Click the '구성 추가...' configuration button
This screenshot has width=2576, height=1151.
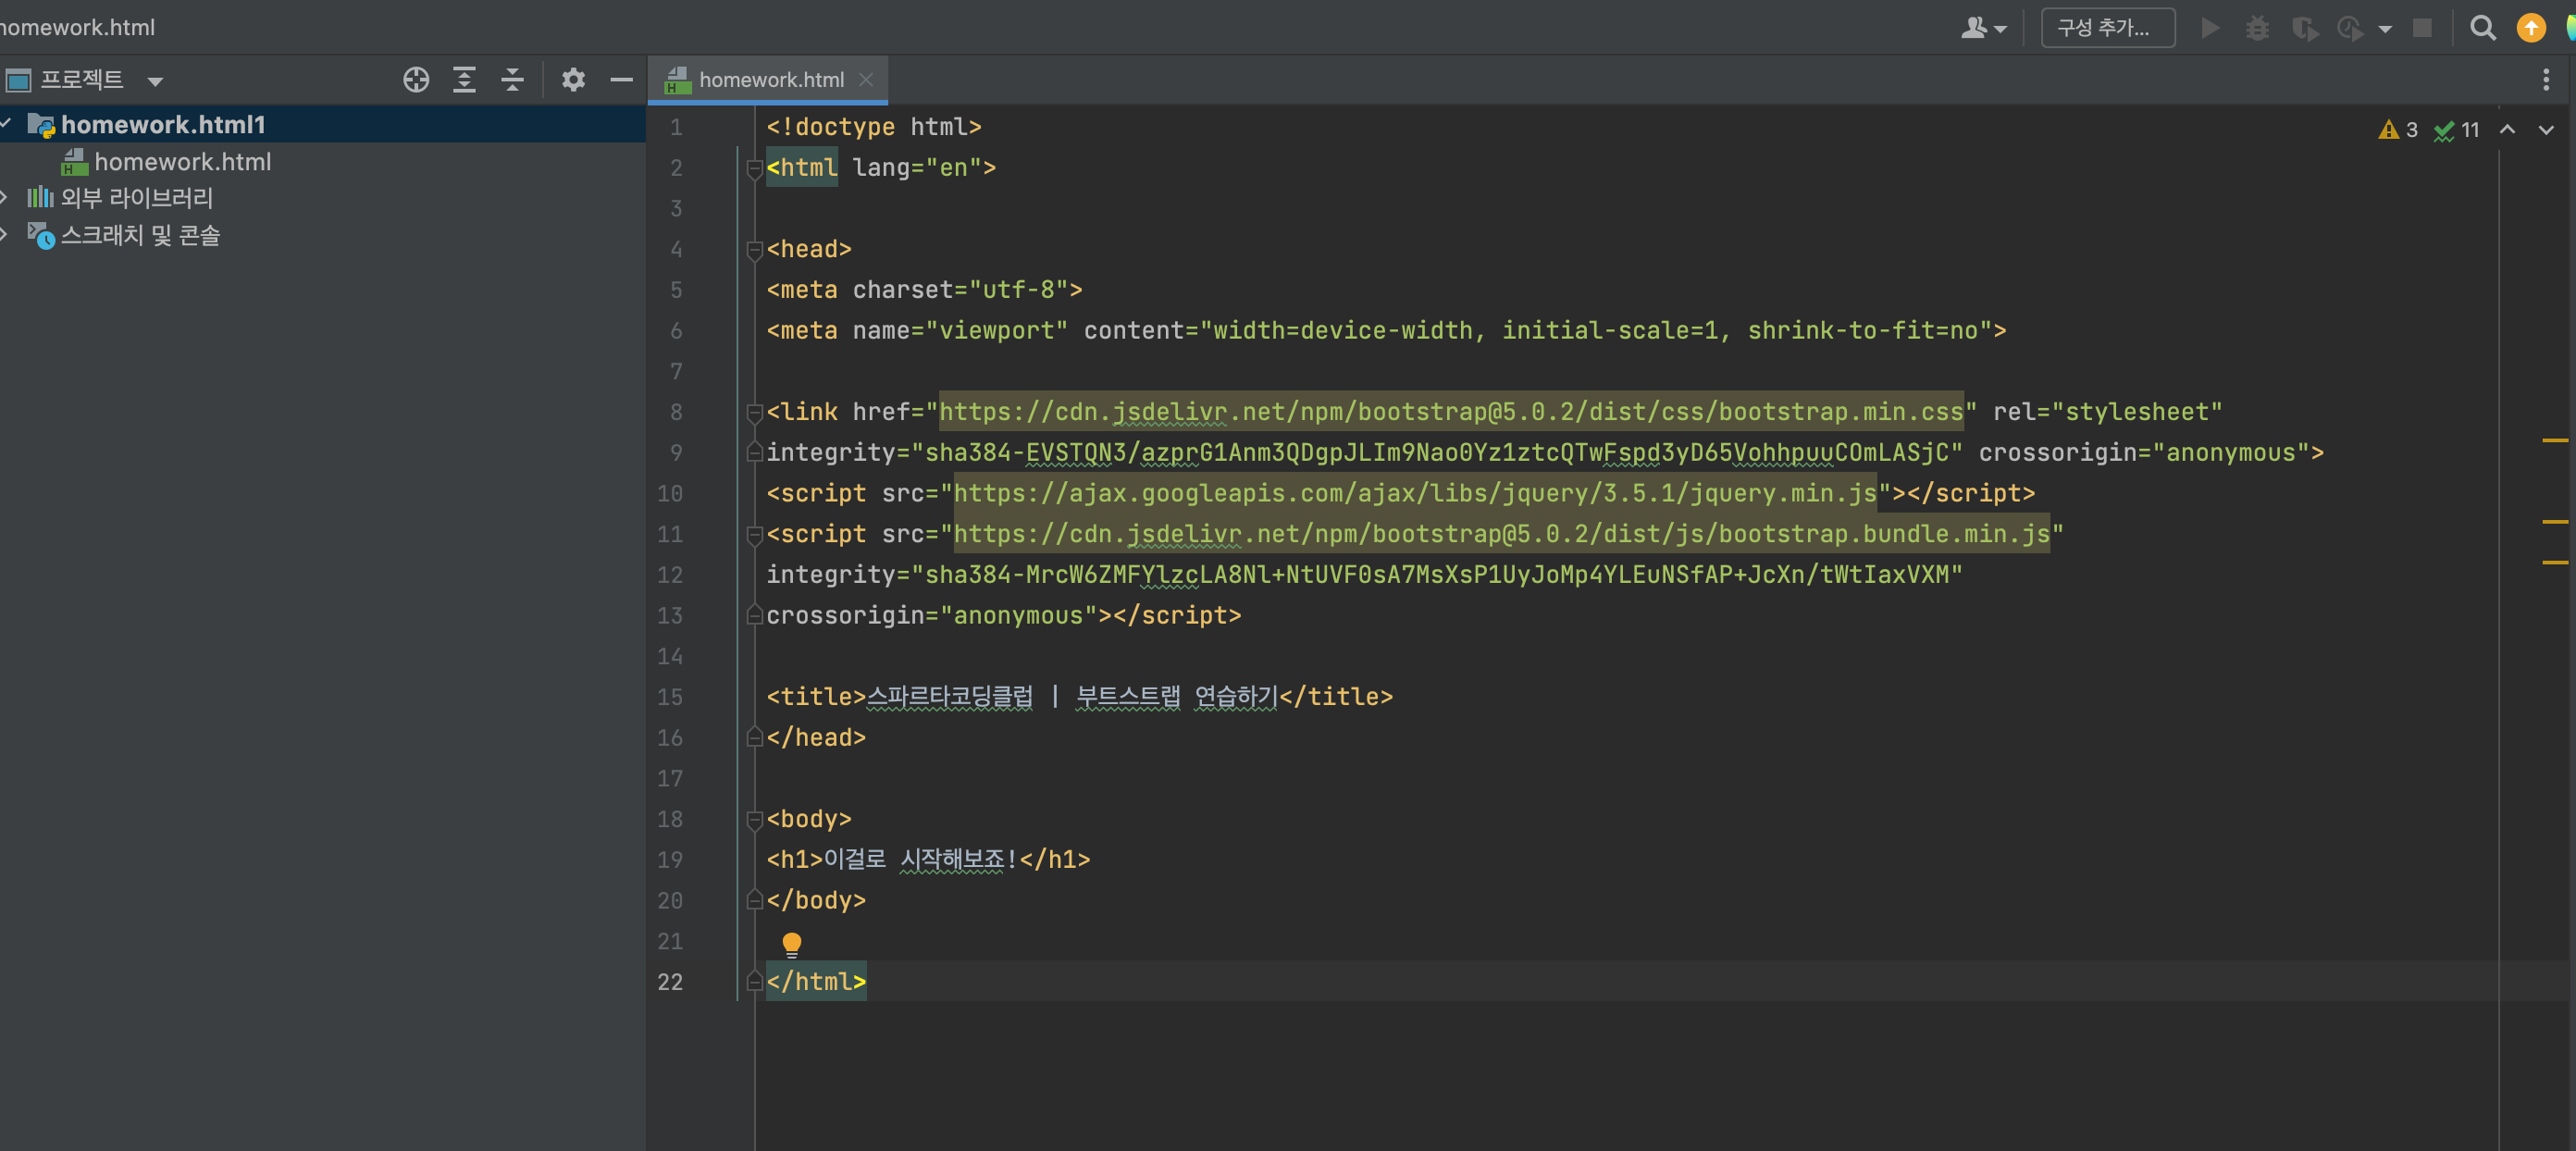point(2106,28)
